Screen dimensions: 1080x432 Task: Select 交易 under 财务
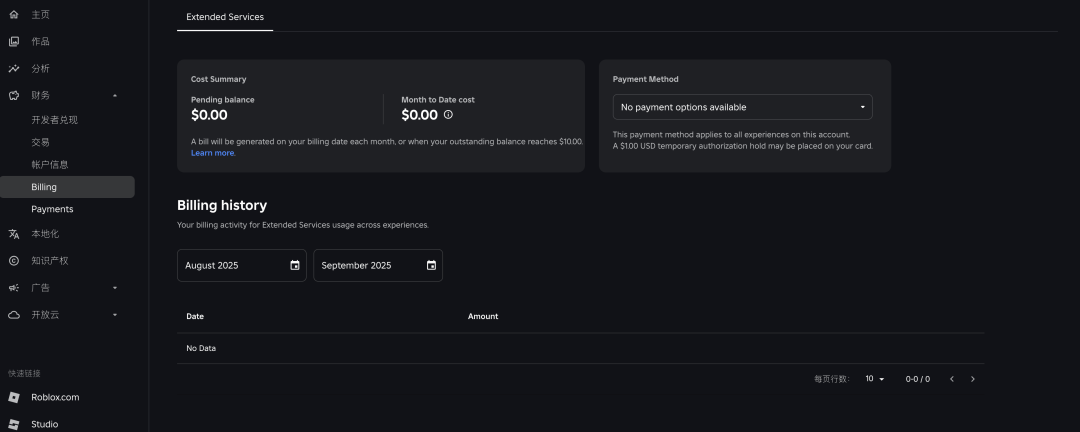click(x=40, y=142)
